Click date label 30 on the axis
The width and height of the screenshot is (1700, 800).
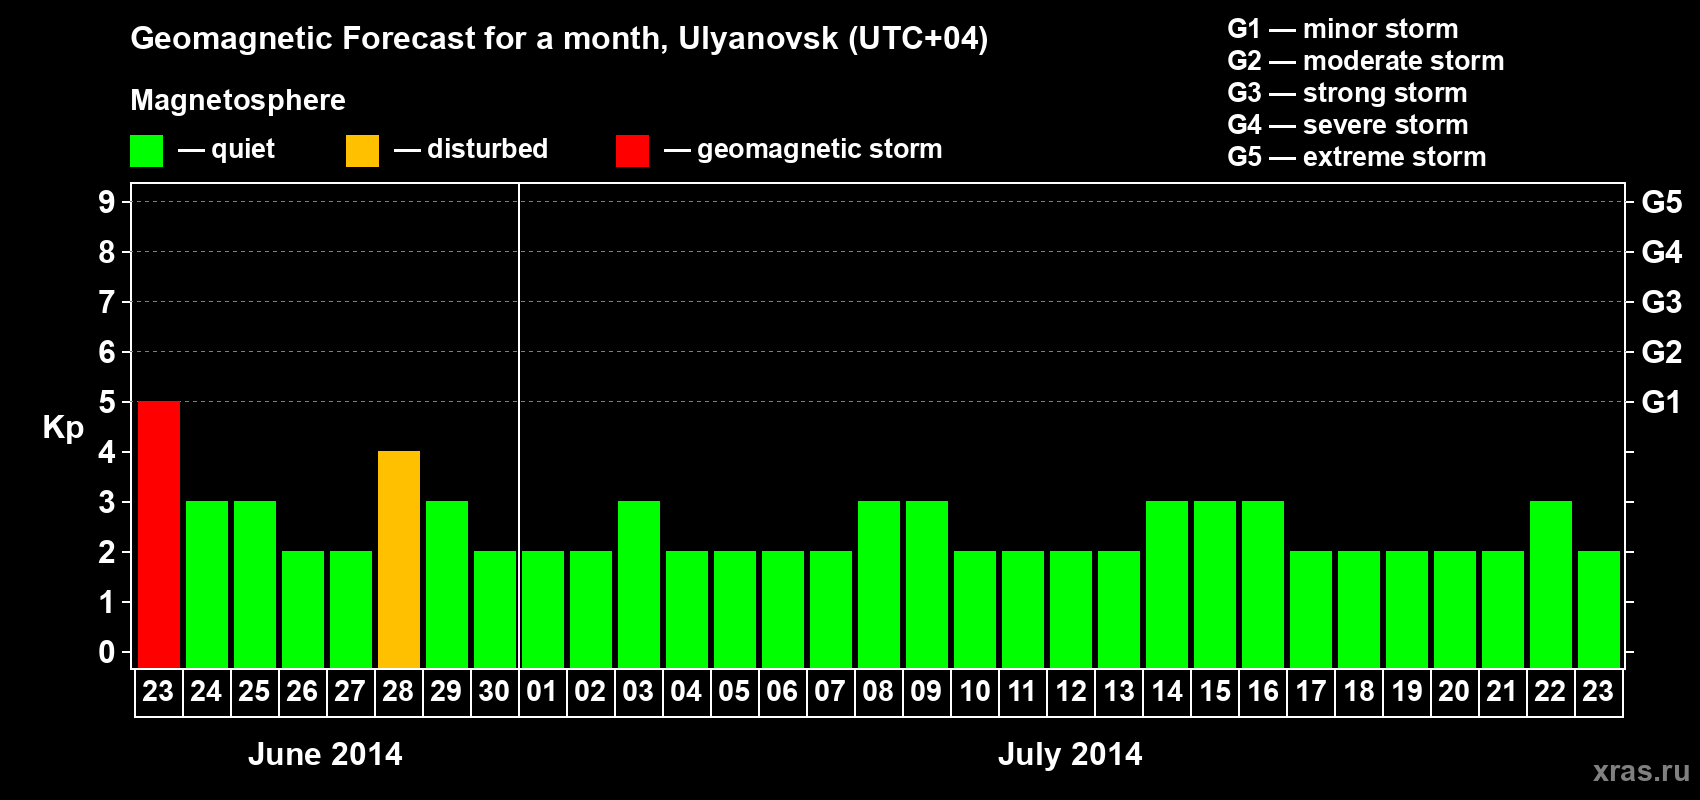pyautogui.click(x=494, y=691)
